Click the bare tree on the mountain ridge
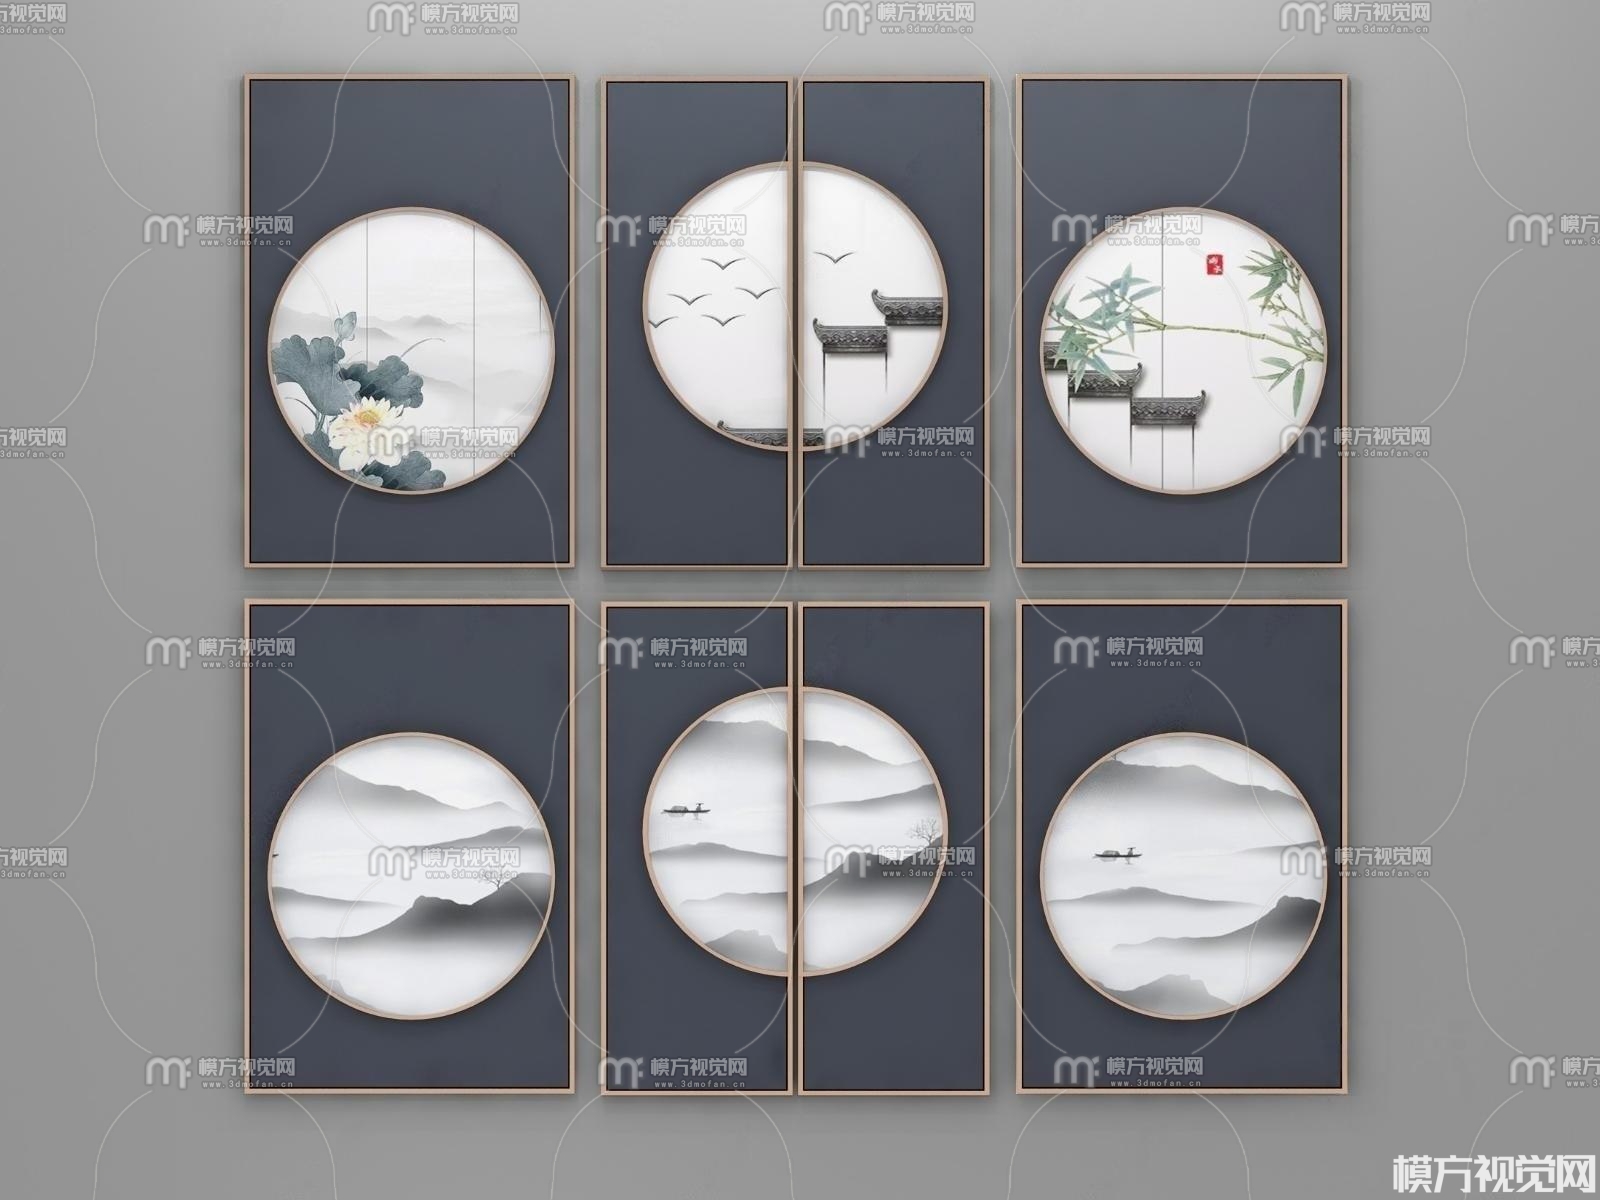 tap(921, 830)
